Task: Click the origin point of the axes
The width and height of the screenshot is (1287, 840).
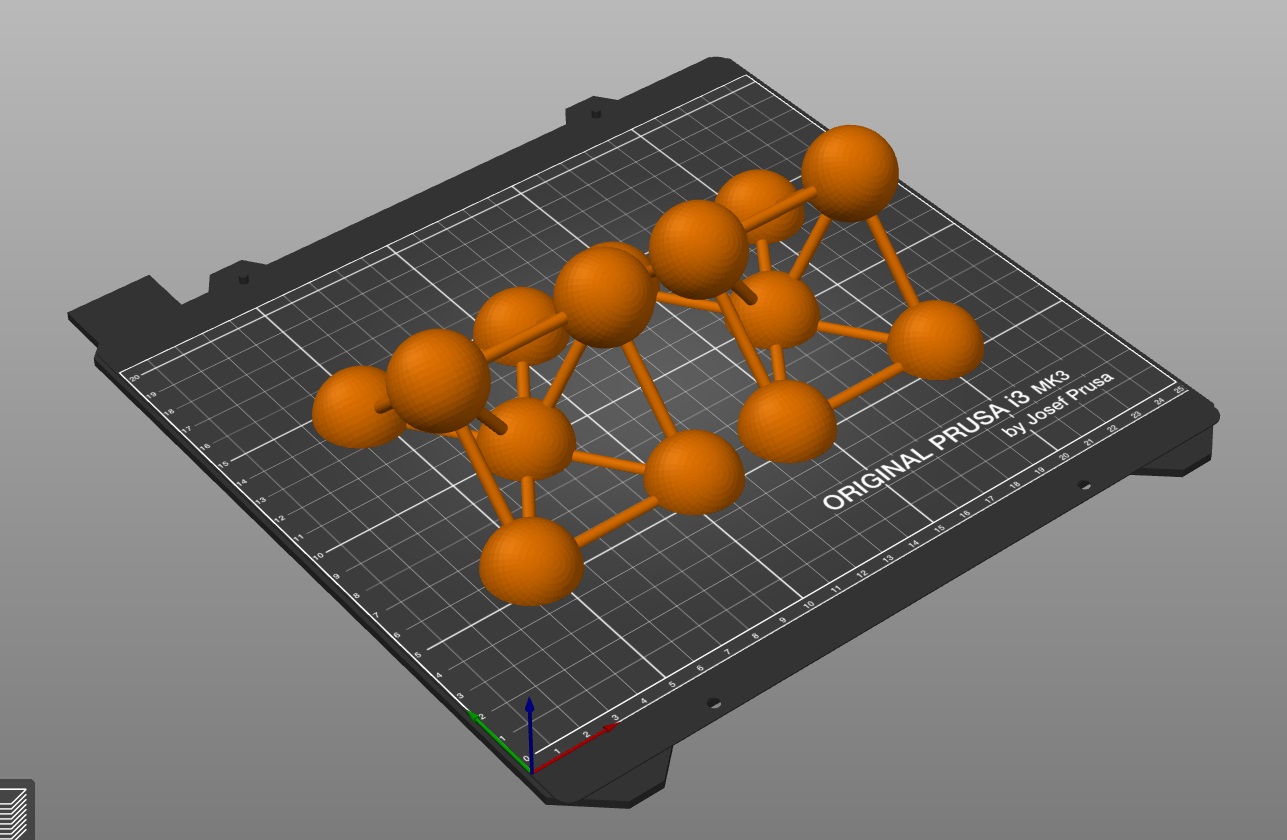Action: 532,772
